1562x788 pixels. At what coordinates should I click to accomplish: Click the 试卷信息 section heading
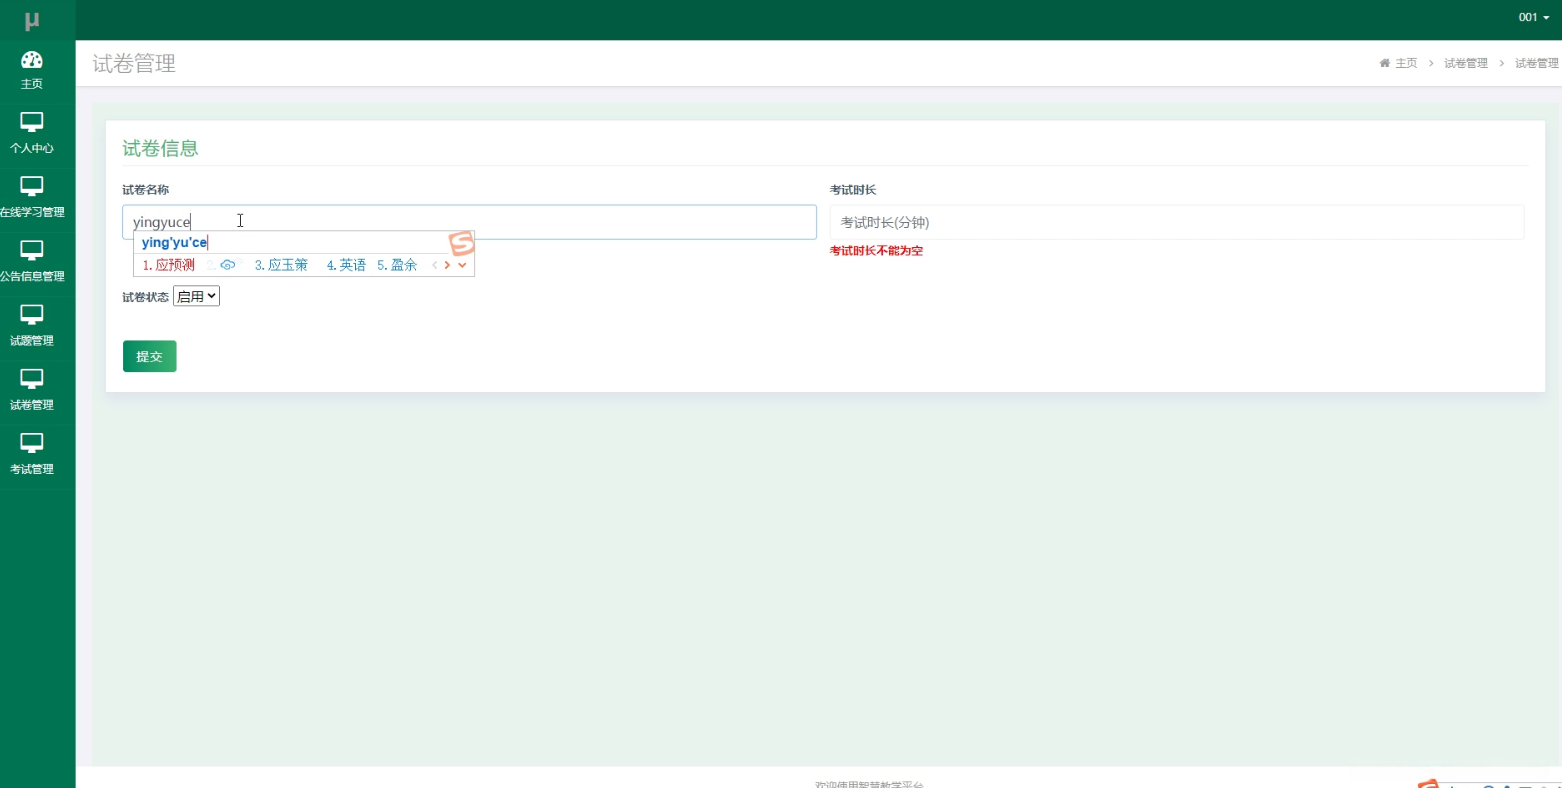point(160,148)
